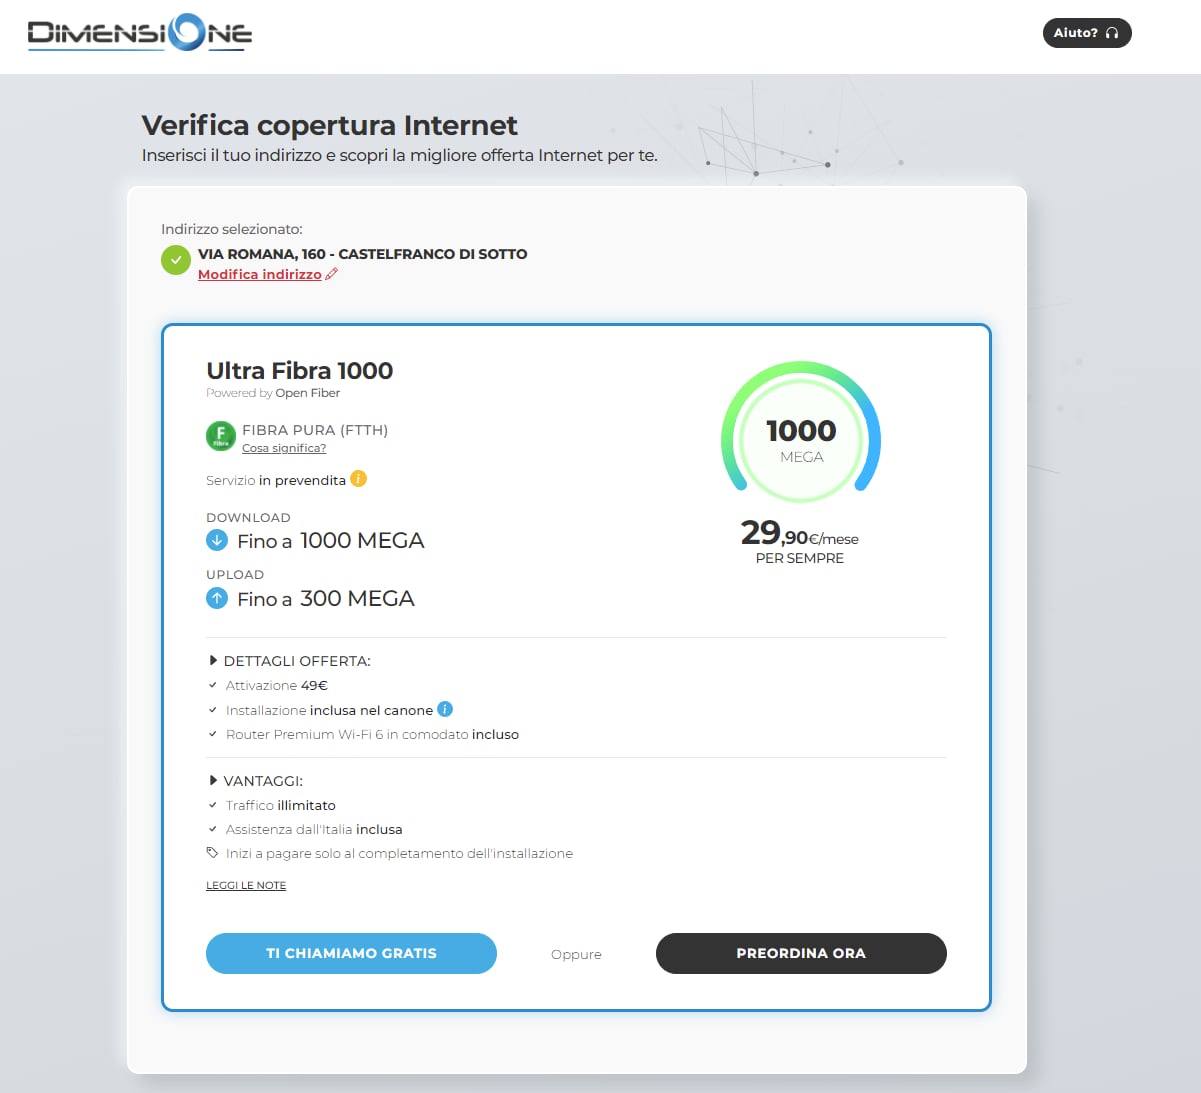Click the green address verified checkmark icon
The image size is (1201, 1093).
[x=176, y=260]
